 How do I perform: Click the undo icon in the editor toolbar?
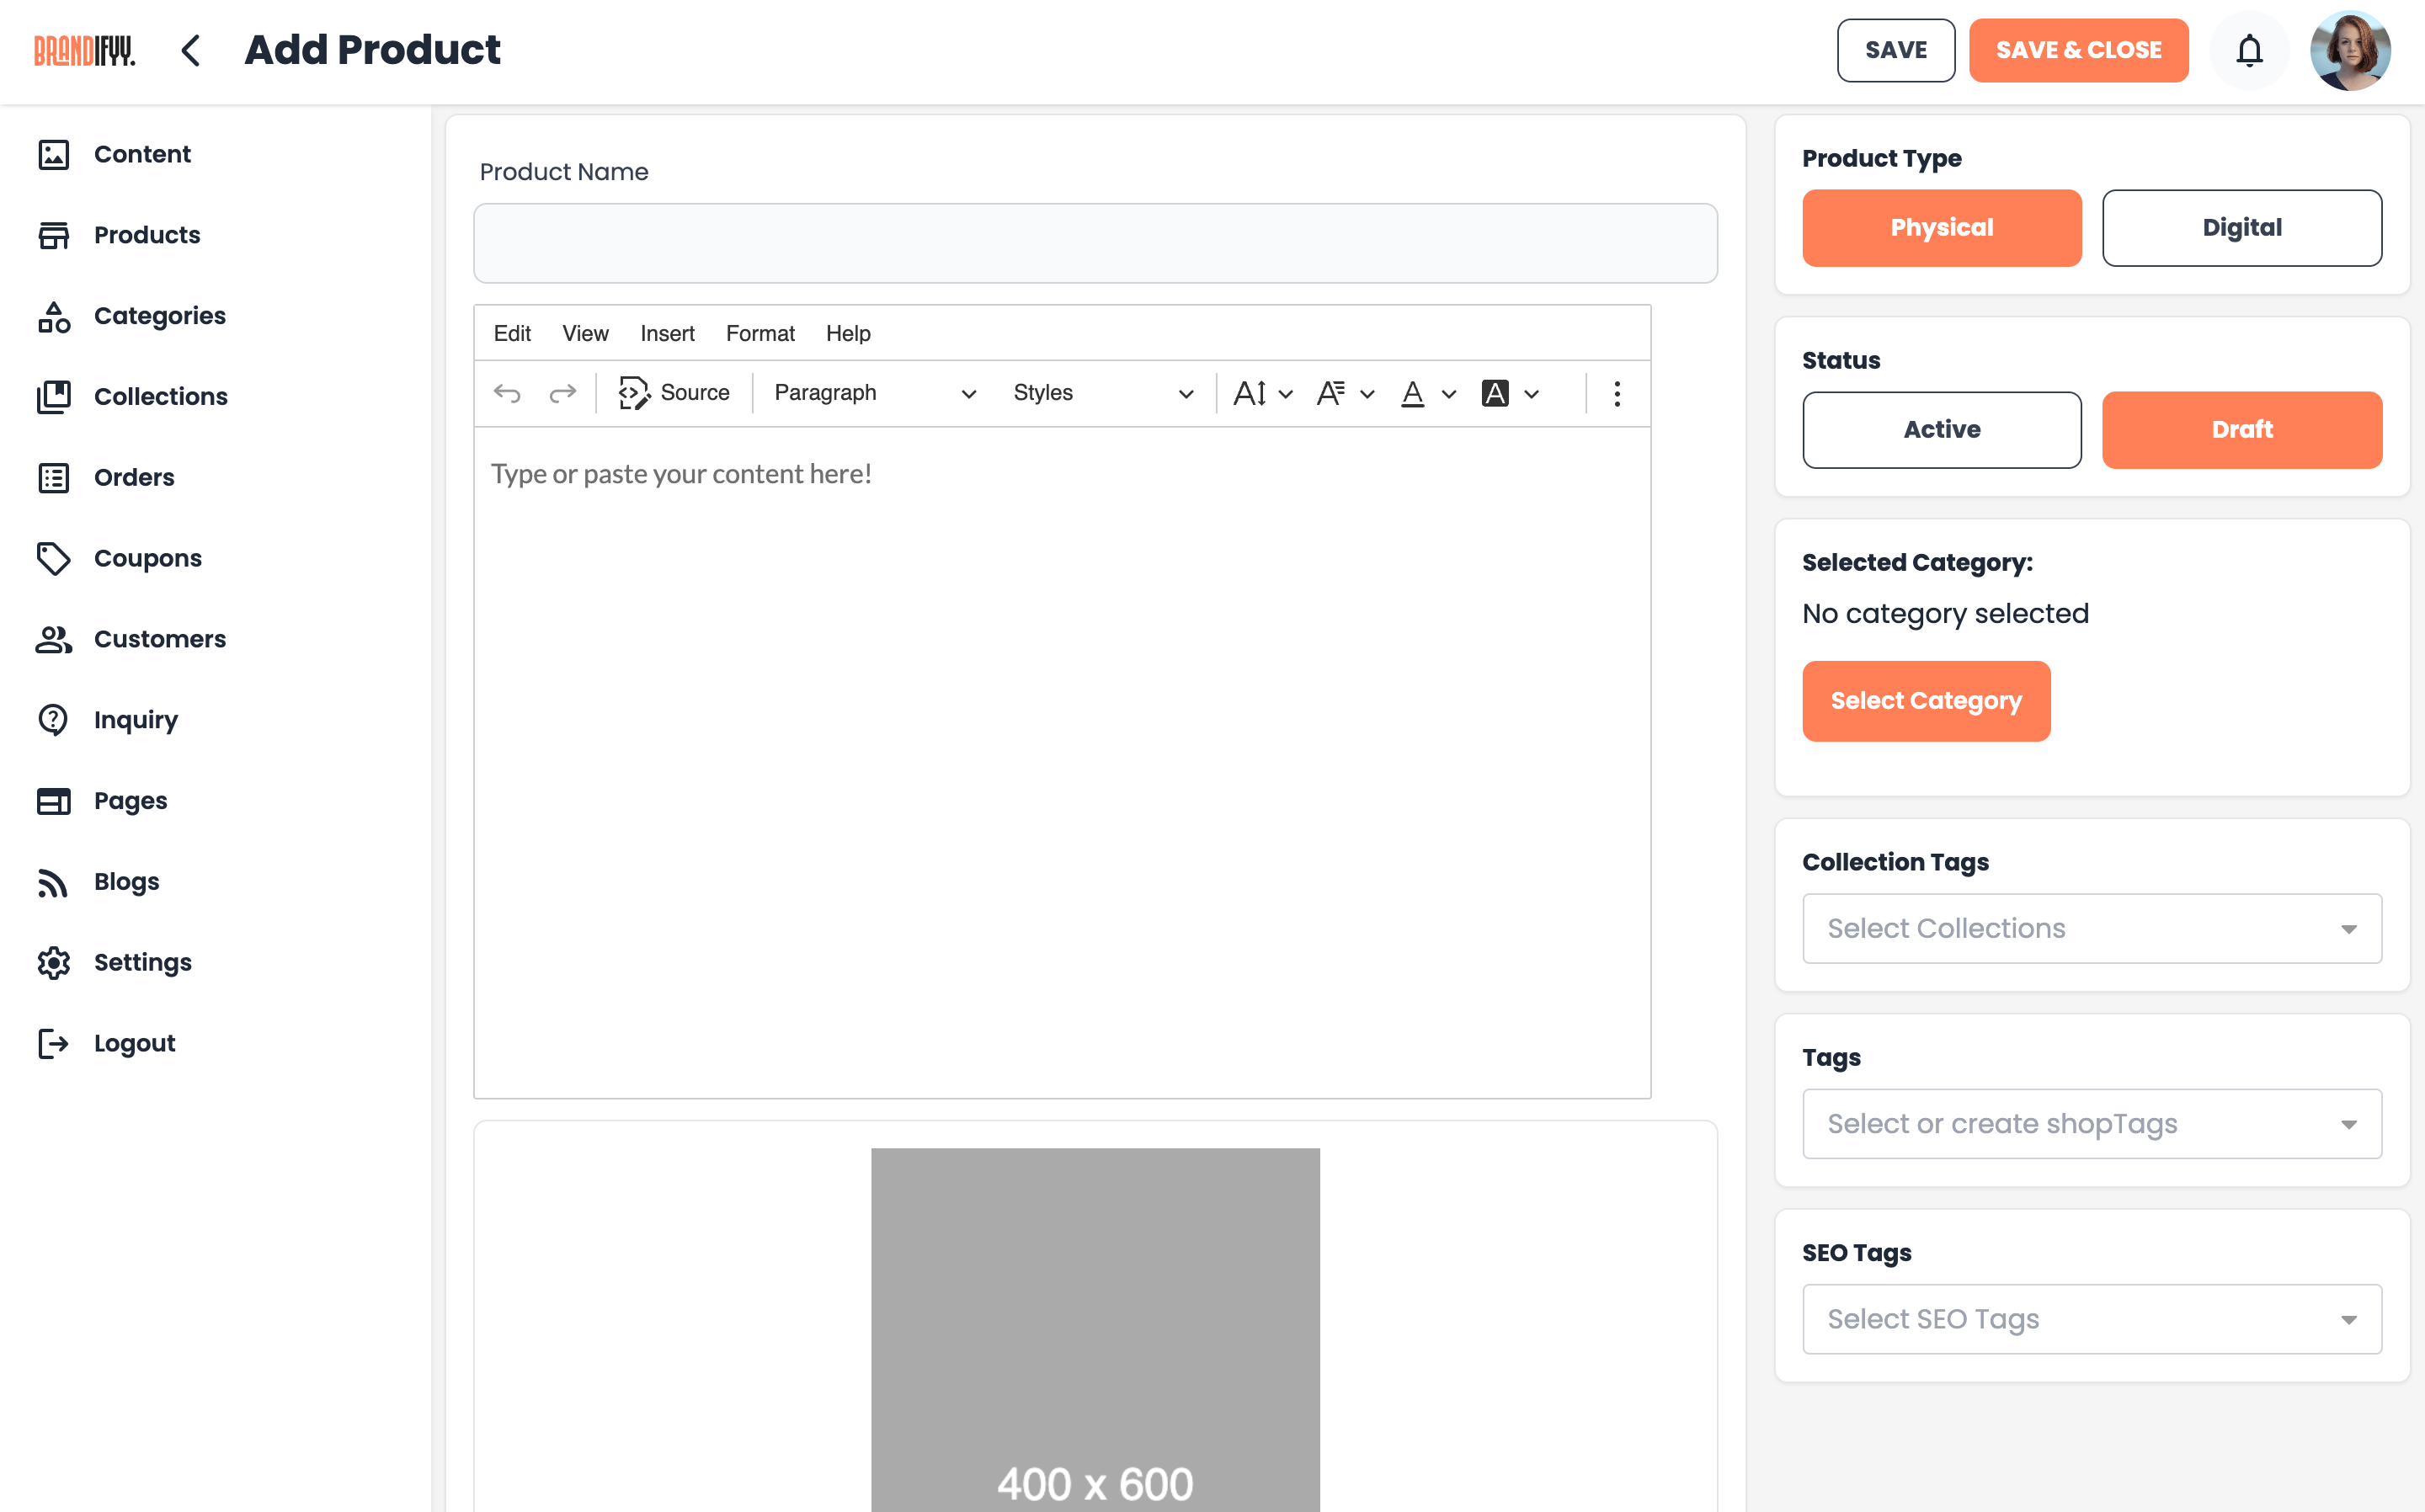pos(508,393)
